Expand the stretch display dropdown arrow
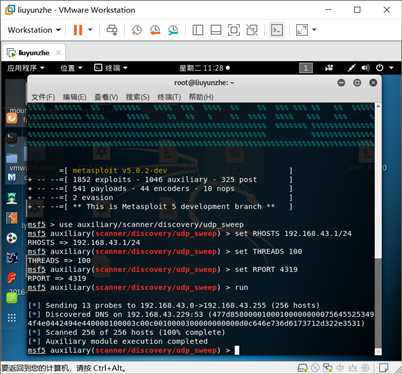The width and height of the screenshot is (402, 374). coord(314,30)
